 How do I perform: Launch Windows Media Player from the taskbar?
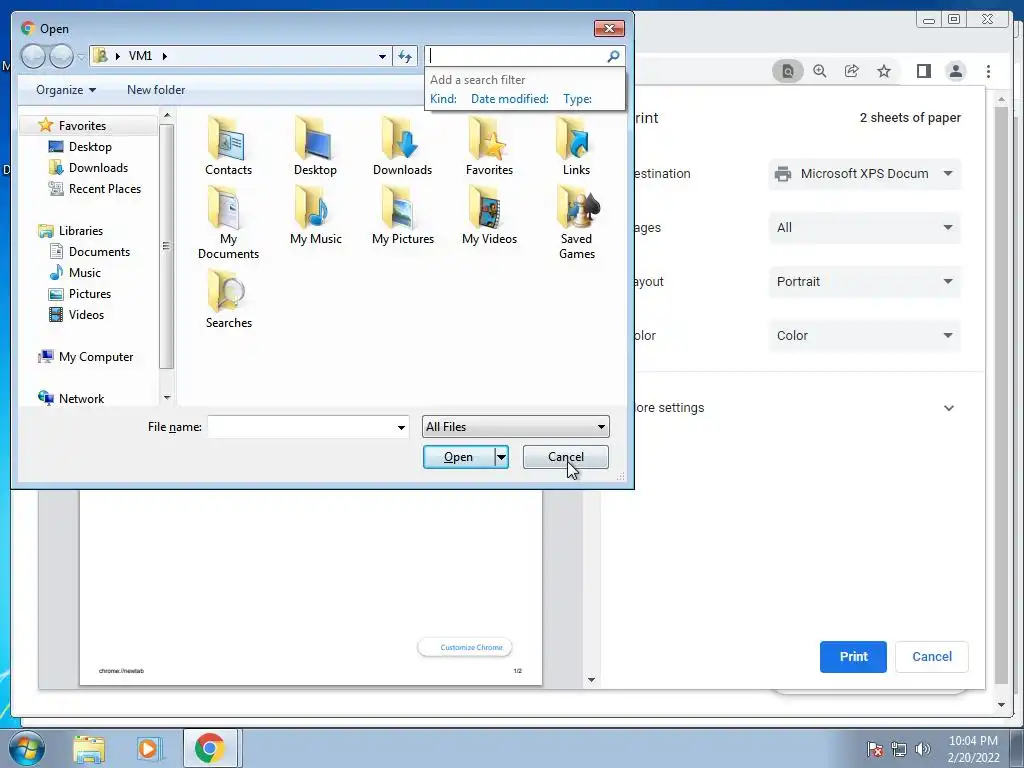148,748
